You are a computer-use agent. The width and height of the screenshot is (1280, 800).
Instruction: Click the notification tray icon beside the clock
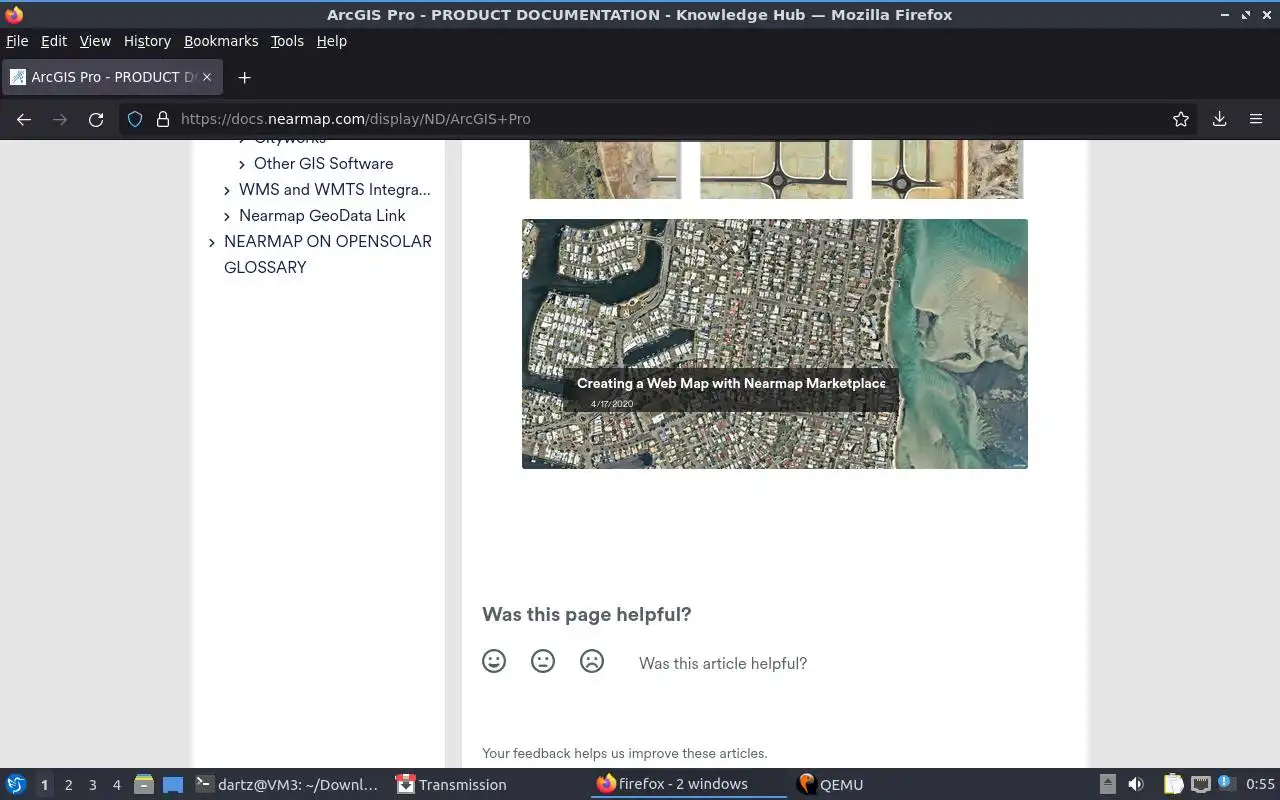tap(1226, 783)
